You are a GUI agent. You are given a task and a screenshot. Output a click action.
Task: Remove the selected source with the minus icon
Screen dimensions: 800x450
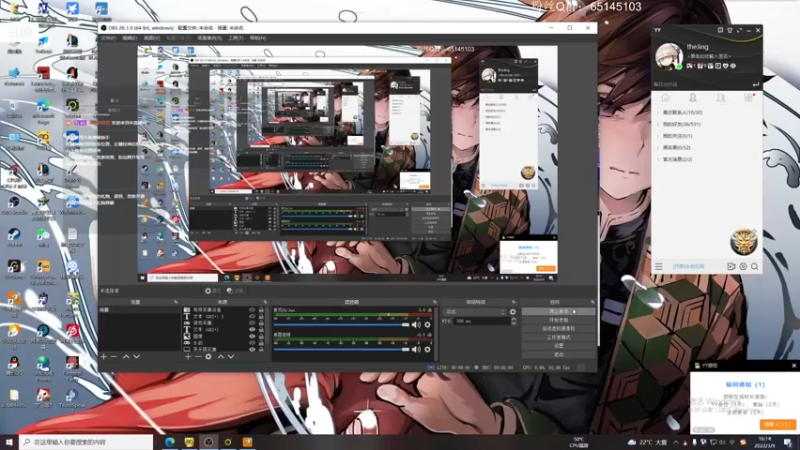point(198,357)
